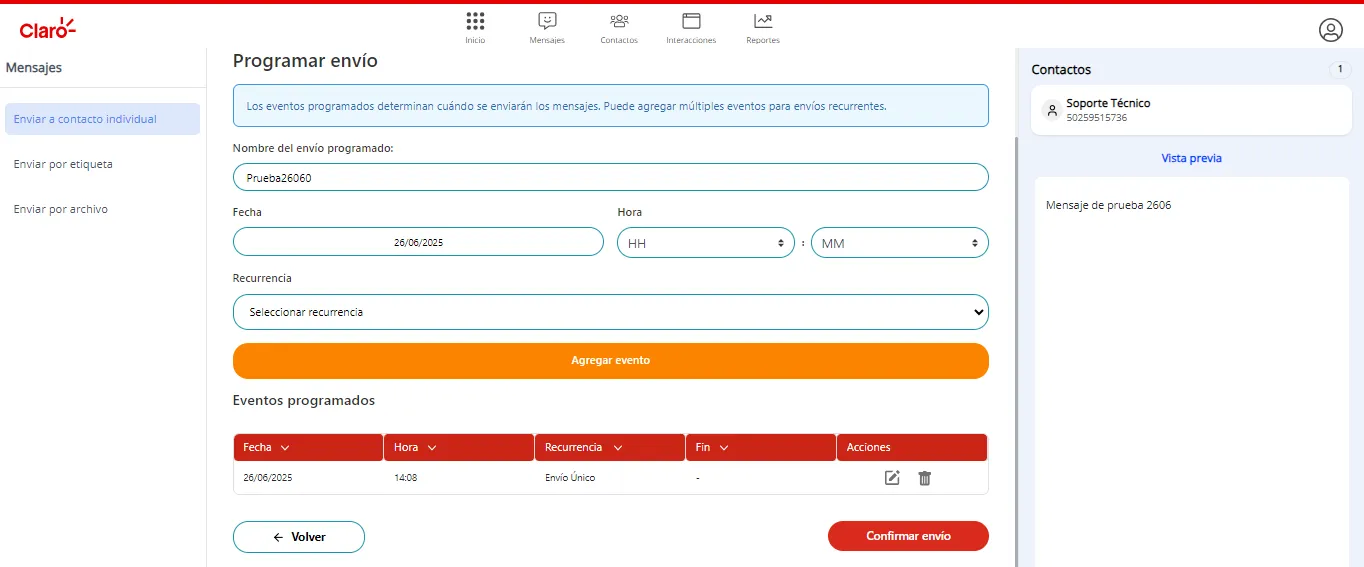The image size is (1364, 567).
Task: Select Enviar por archivo in sidebar
Action: point(61,209)
